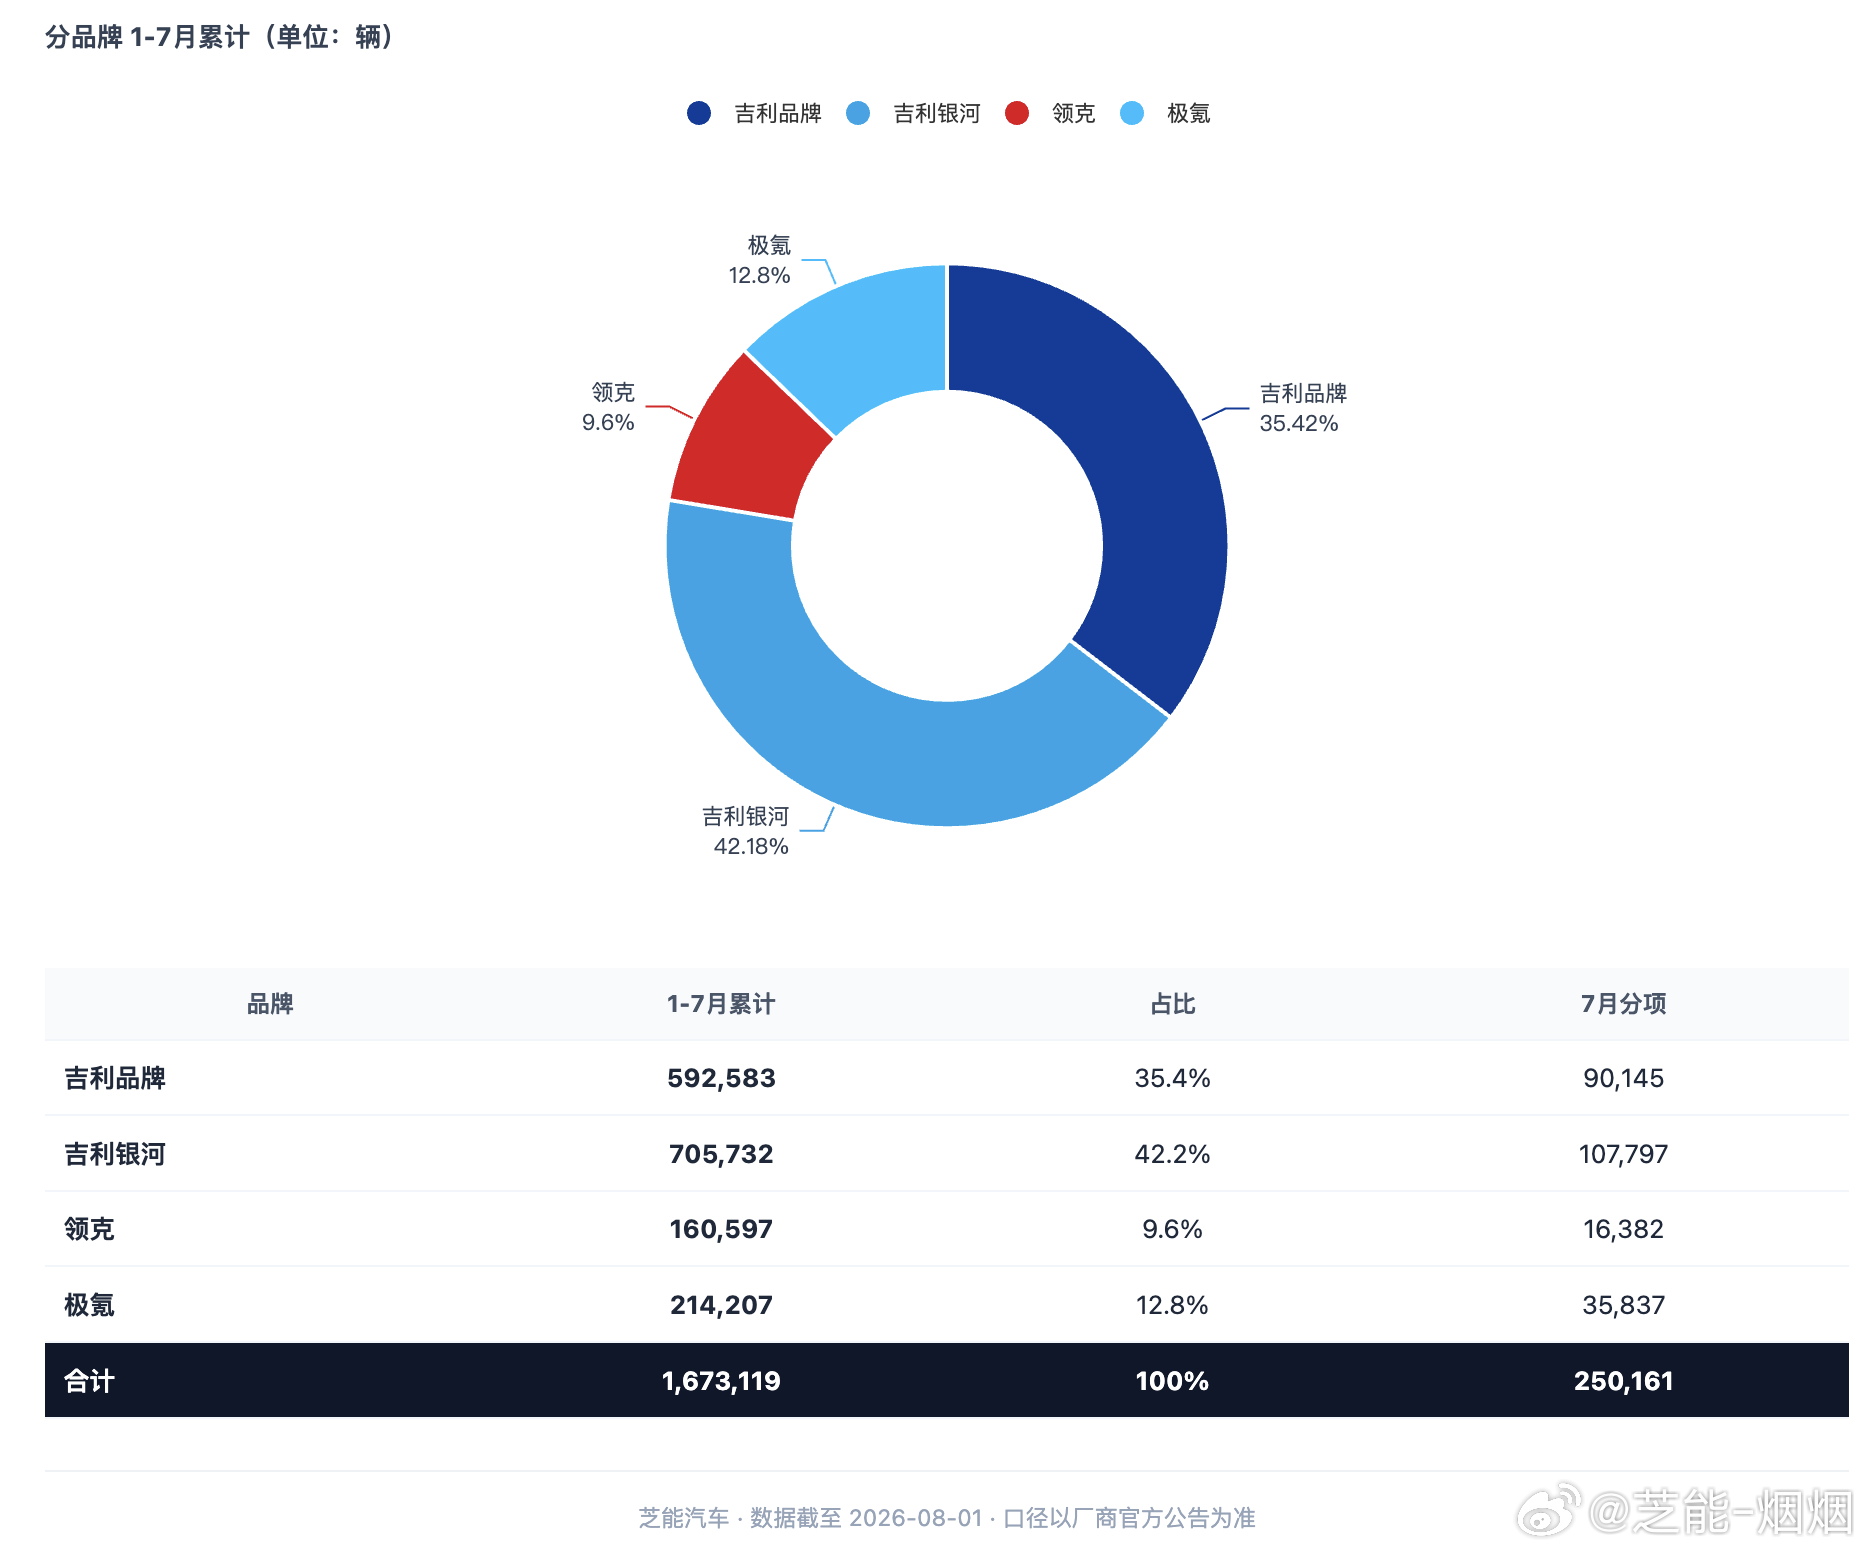Click the 占比 column header

pyautogui.click(x=1173, y=1004)
